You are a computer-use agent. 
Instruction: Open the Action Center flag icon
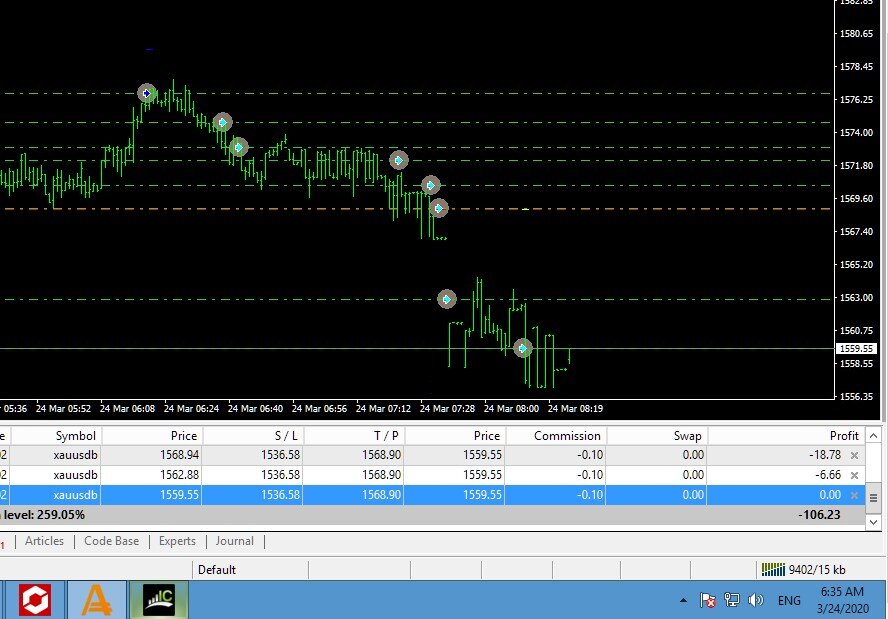point(707,600)
